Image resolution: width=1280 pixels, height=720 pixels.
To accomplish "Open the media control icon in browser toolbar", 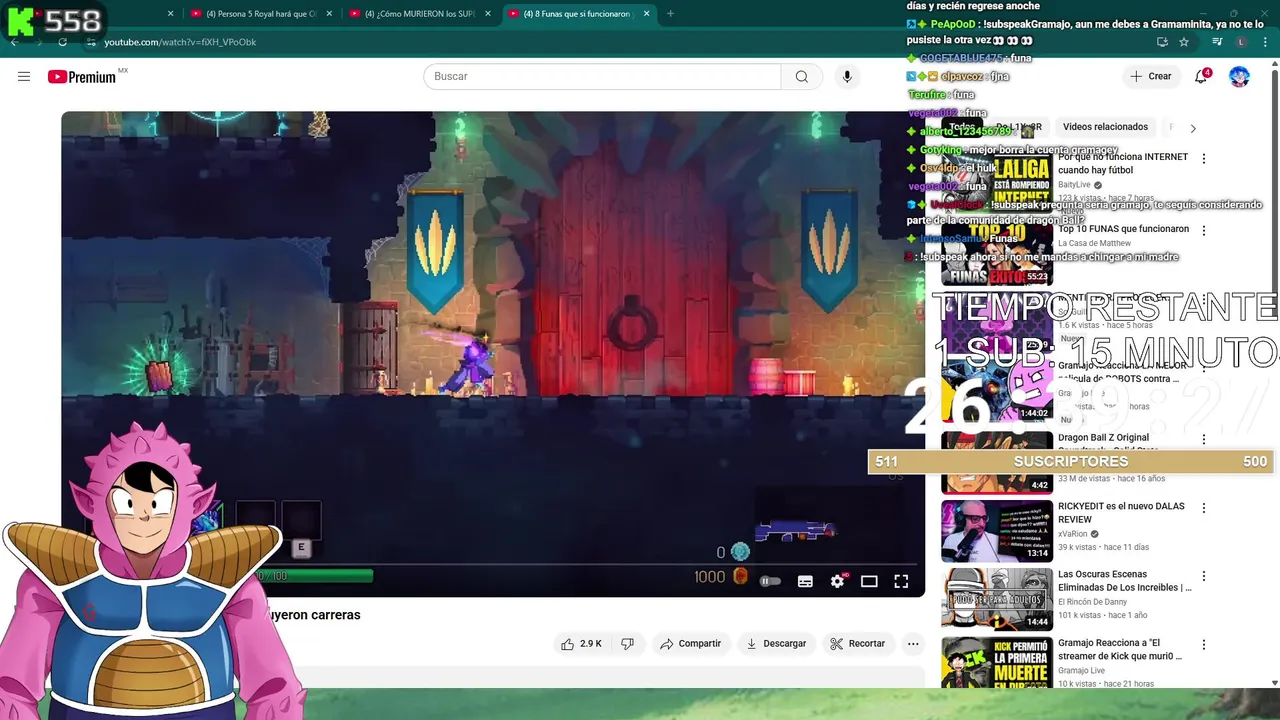I will tap(1217, 42).
